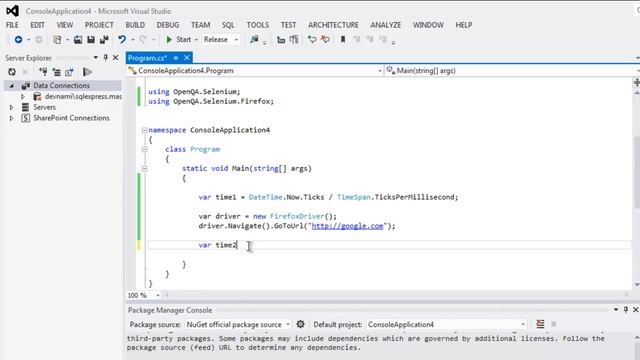
Task: Open the 100 % zoom level dropdown
Action: point(144,295)
